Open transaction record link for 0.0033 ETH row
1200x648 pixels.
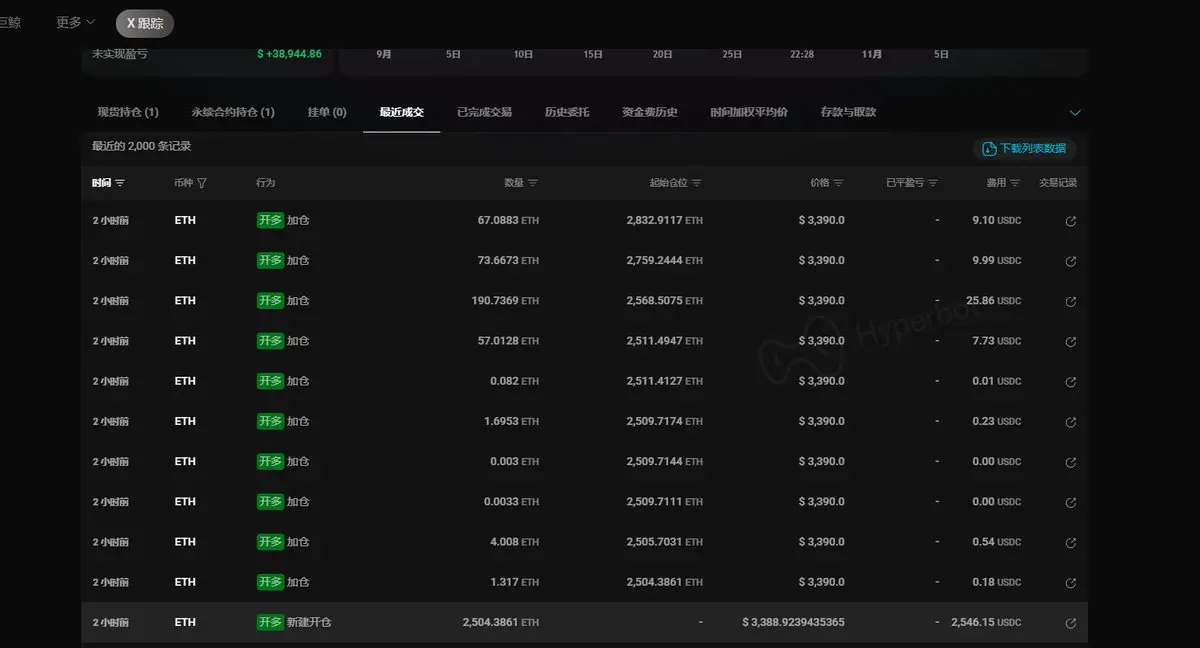[x=1071, y=502]
